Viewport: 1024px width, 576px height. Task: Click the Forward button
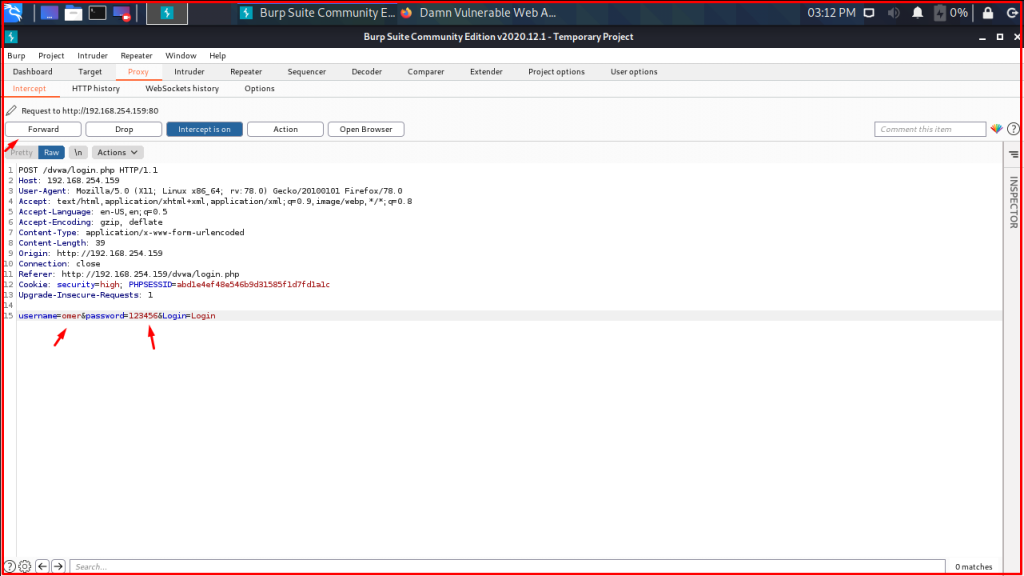(x=43, y=128)
